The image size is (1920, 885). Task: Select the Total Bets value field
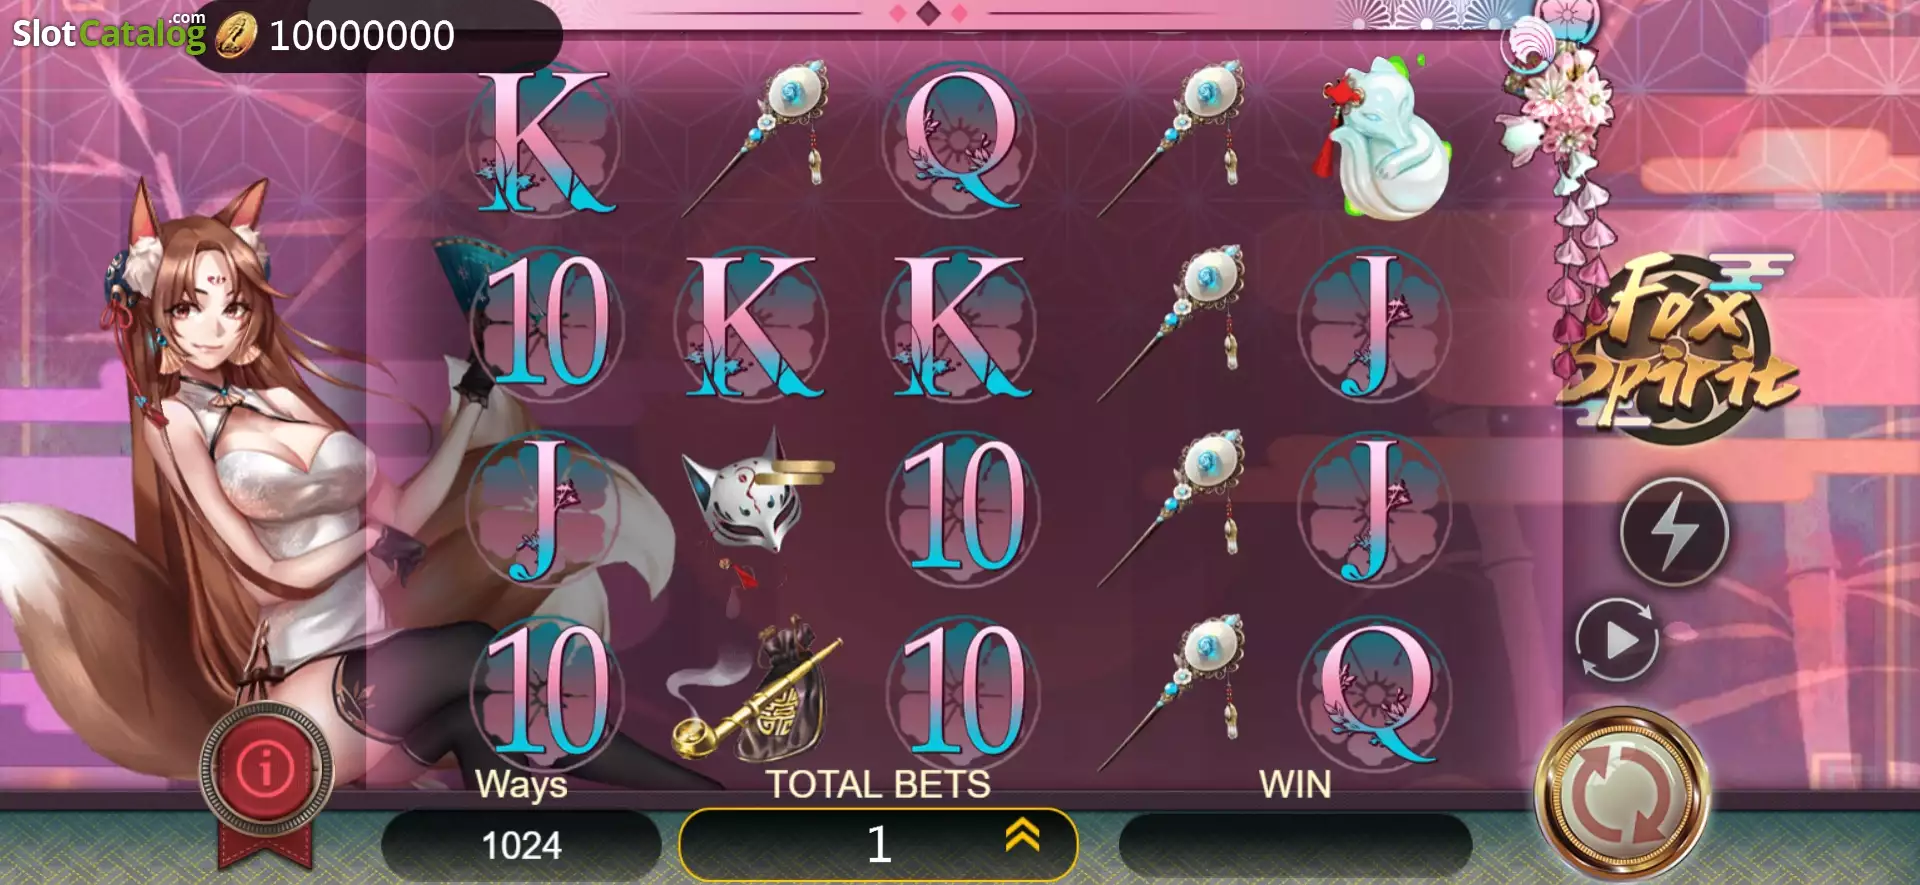click(x=878, y=844)
